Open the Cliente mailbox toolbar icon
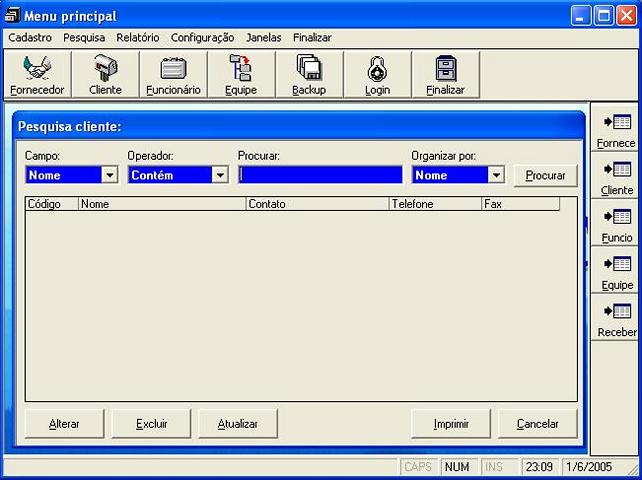Image resolution: width=642 pixels, height=480 pixels. [x=105, y=75]
